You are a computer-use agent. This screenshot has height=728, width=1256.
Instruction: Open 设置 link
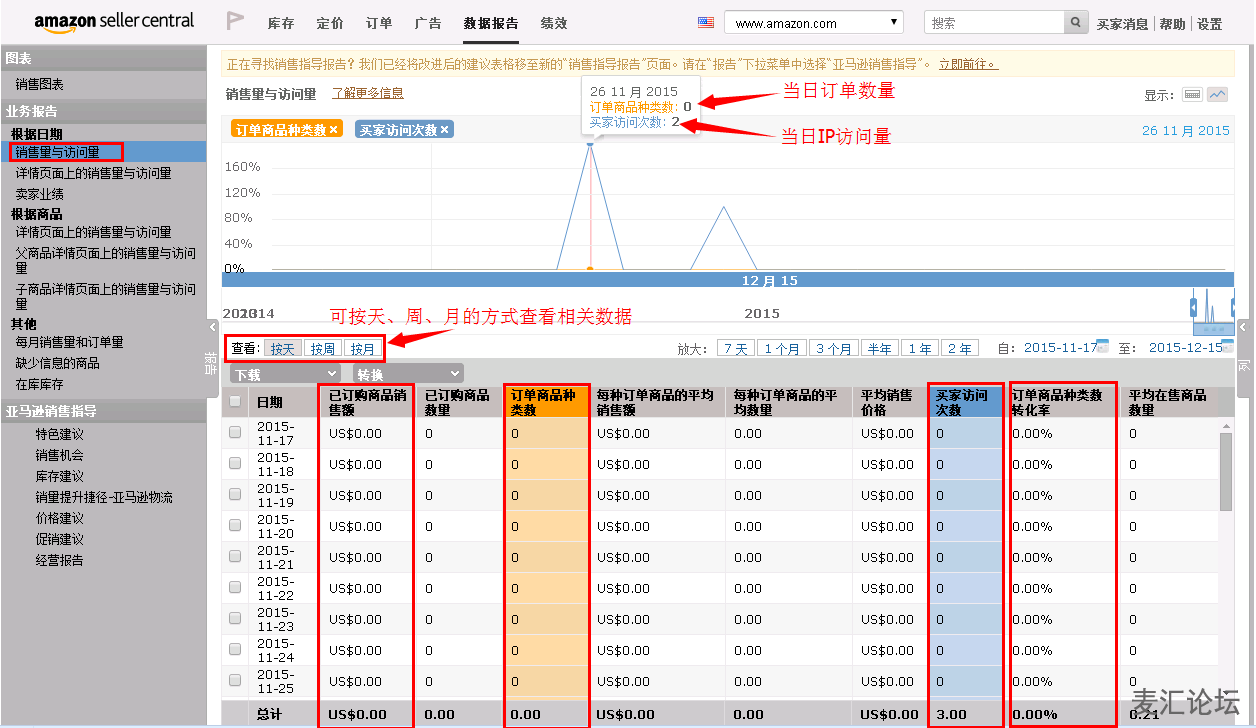coord(1210,24)
